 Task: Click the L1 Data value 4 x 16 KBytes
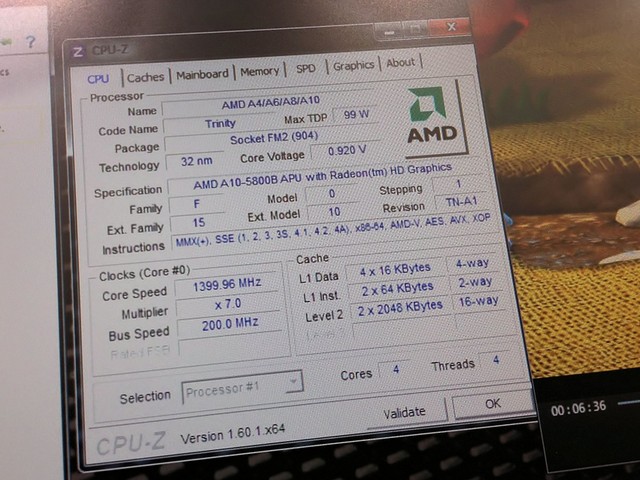pyautogui.click(x=395, y=270)
